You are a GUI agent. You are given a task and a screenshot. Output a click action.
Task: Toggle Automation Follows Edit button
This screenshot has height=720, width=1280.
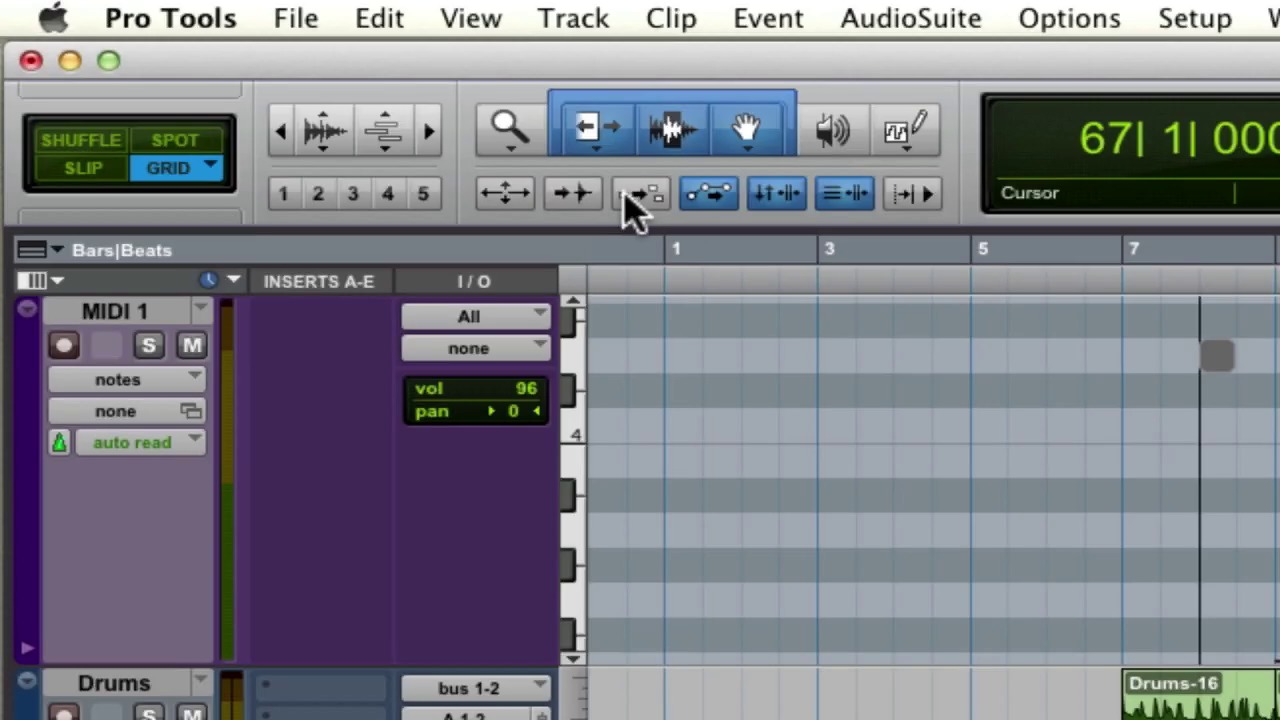pyautogui.click(x=709, y=194)
